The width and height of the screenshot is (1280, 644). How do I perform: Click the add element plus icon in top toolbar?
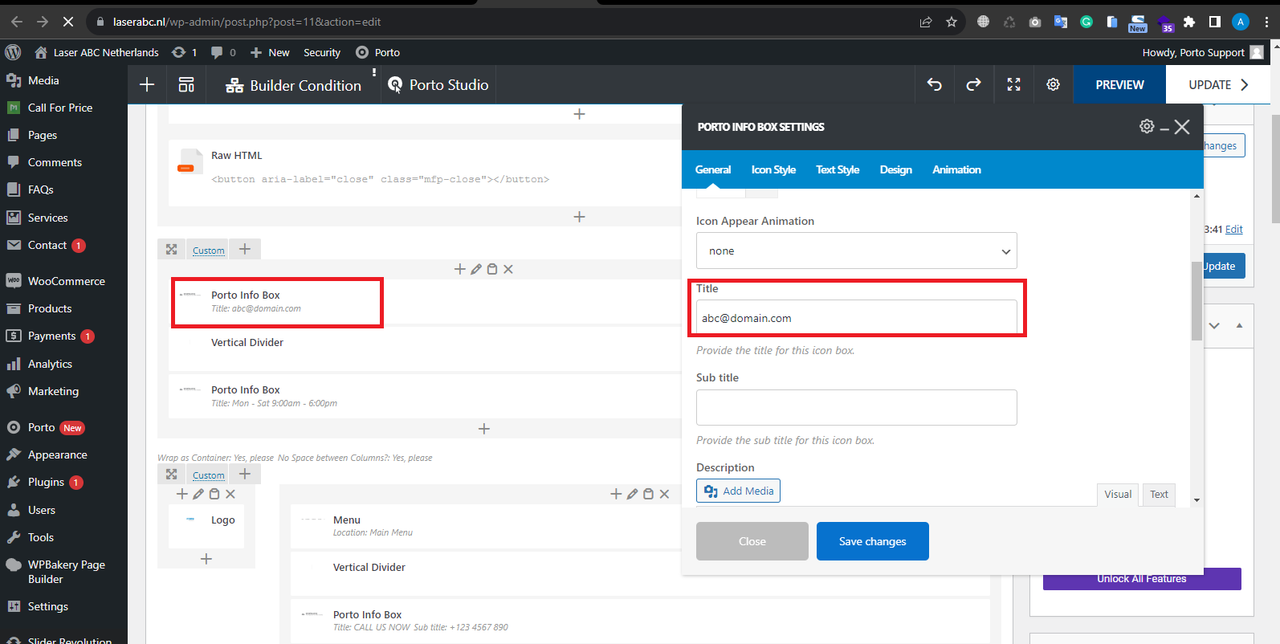[x=147, y=85]
